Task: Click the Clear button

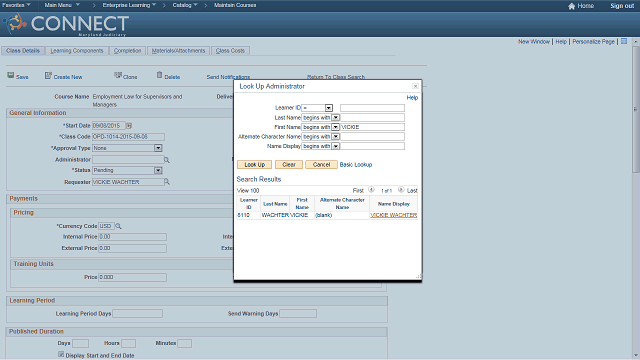Action: click(x=289, y=164)
